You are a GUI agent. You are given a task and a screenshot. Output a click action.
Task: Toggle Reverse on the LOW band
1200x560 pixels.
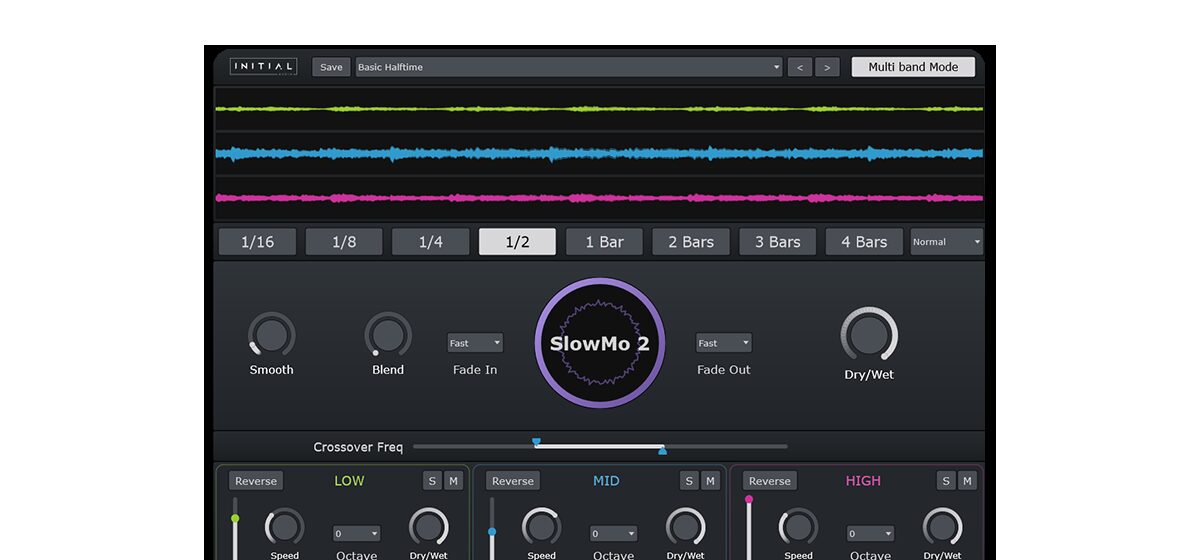click(x=256, y=481)
